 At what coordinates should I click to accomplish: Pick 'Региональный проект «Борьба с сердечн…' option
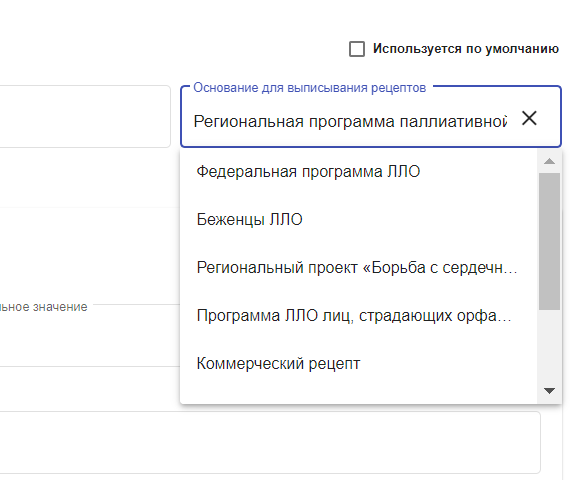(x=359, y=267)
